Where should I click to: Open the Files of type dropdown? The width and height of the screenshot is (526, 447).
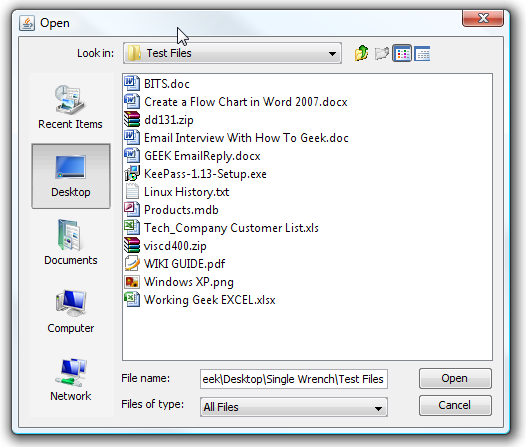click(x=294, y=407)
